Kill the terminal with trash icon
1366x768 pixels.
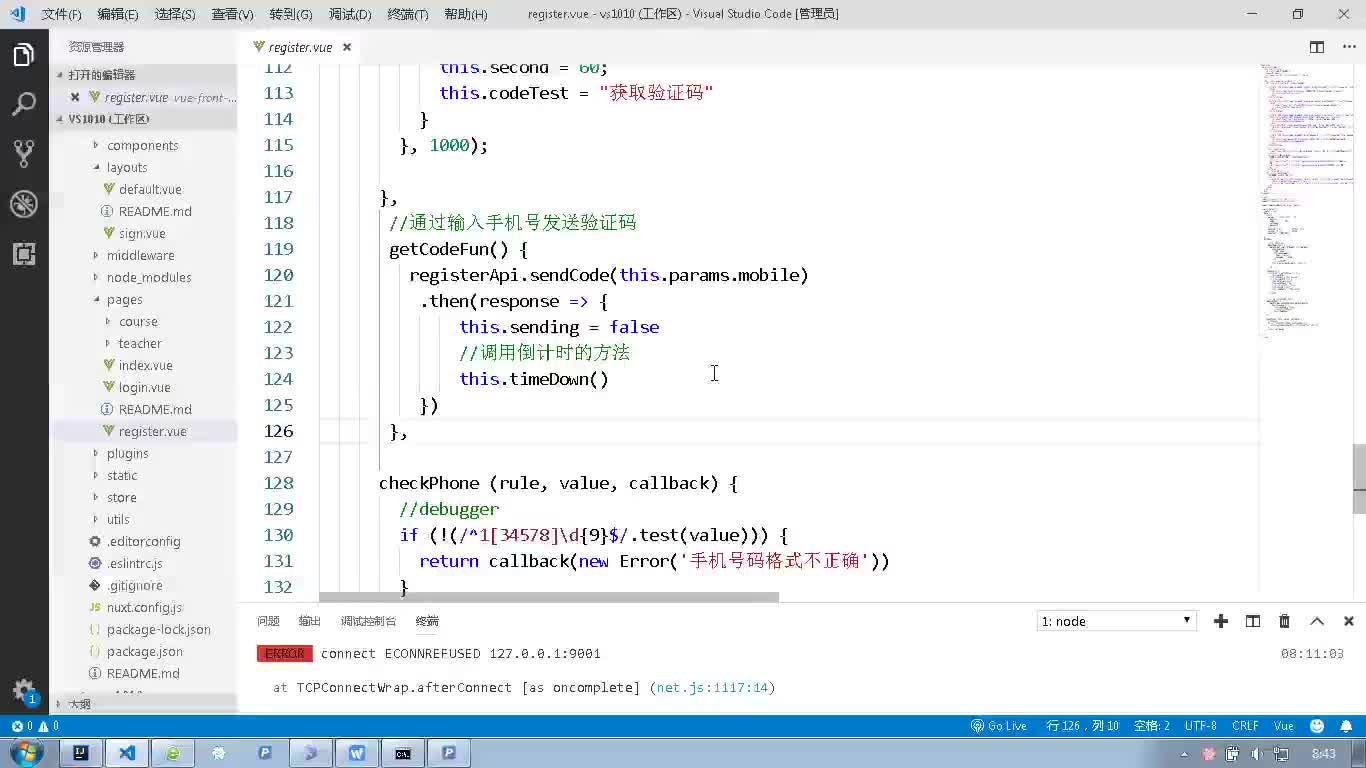pyautogui.click(x=1284, y=621)
